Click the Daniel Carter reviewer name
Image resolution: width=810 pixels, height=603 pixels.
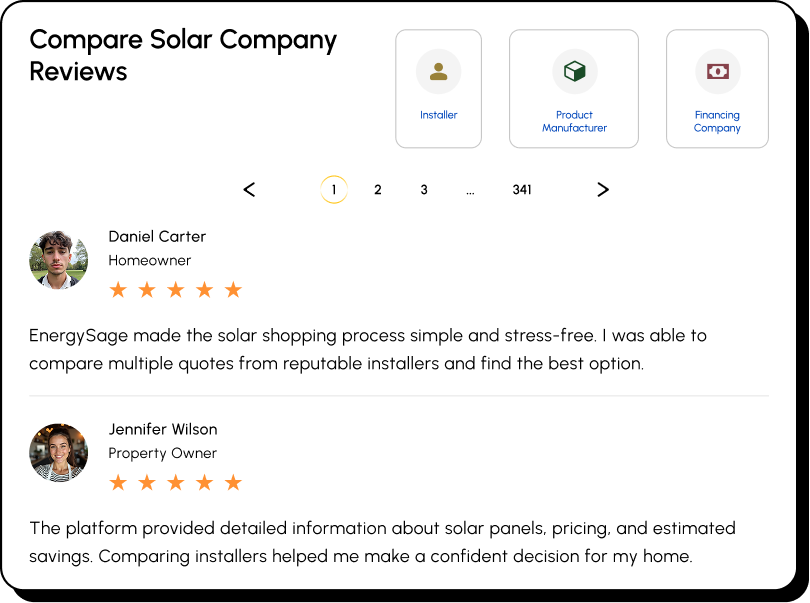(x=157, y=237)
